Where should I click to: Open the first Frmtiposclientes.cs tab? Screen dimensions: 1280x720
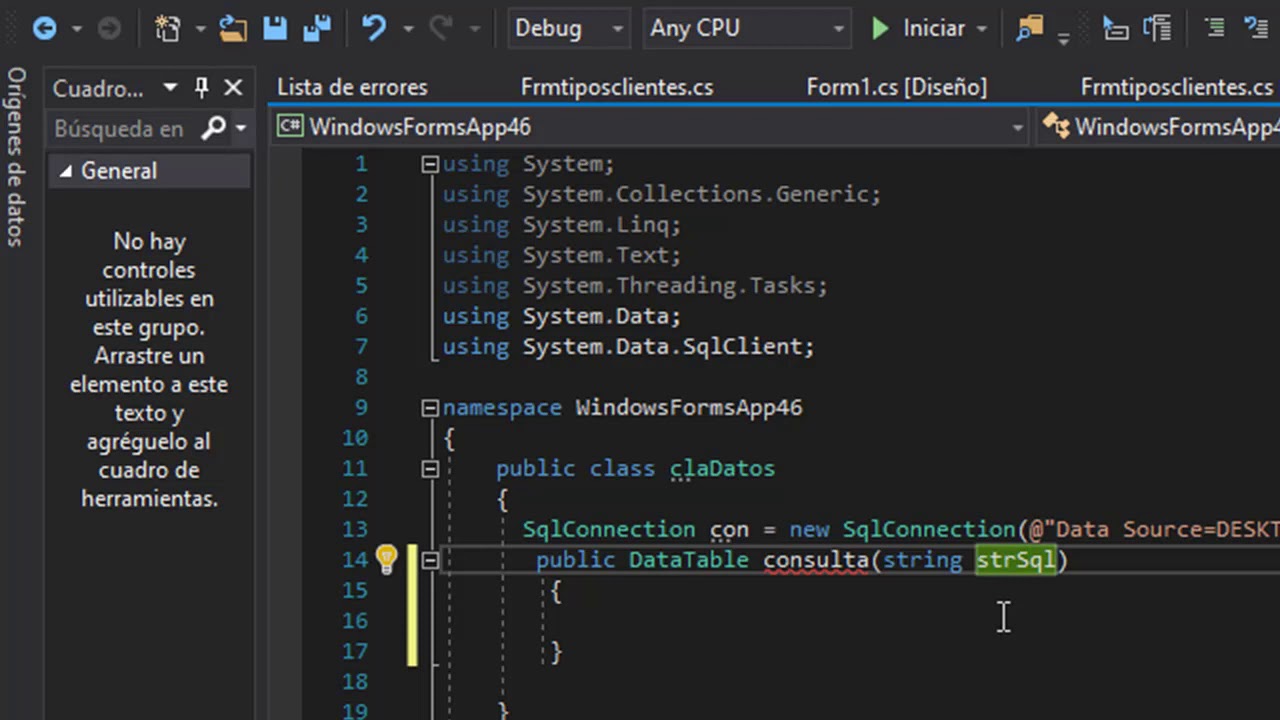617,87
